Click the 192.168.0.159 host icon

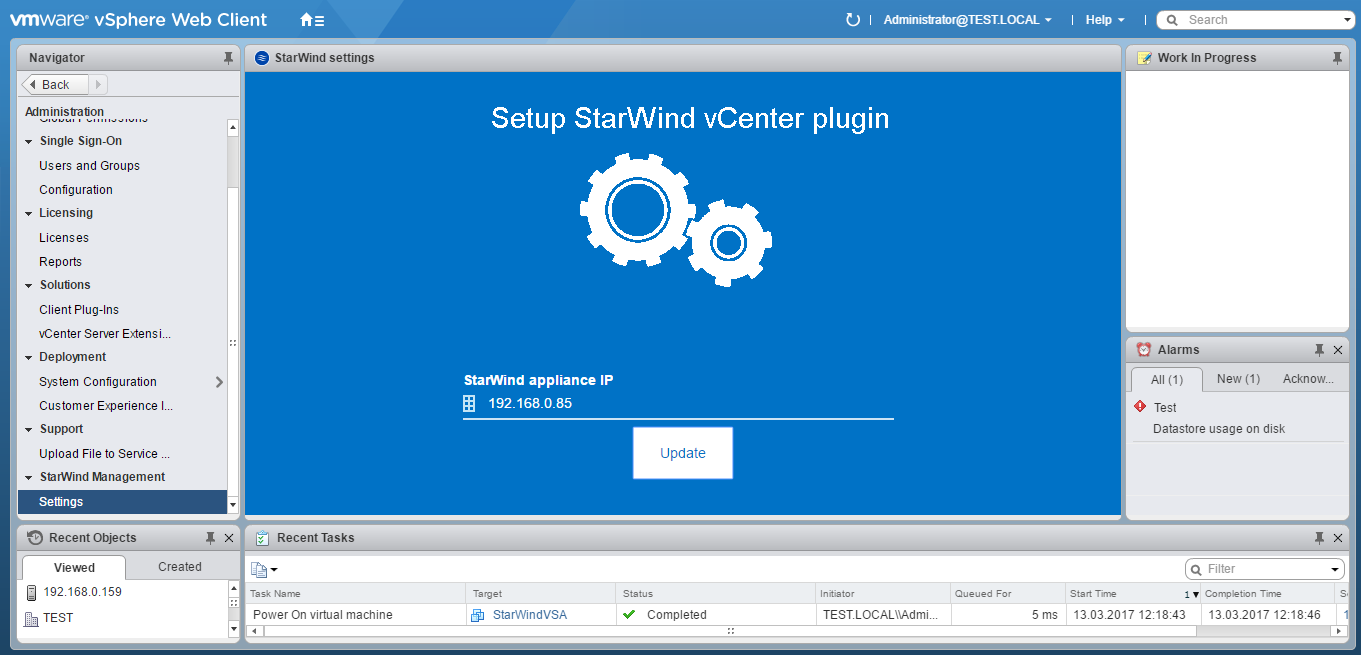(x=31, y=592)
